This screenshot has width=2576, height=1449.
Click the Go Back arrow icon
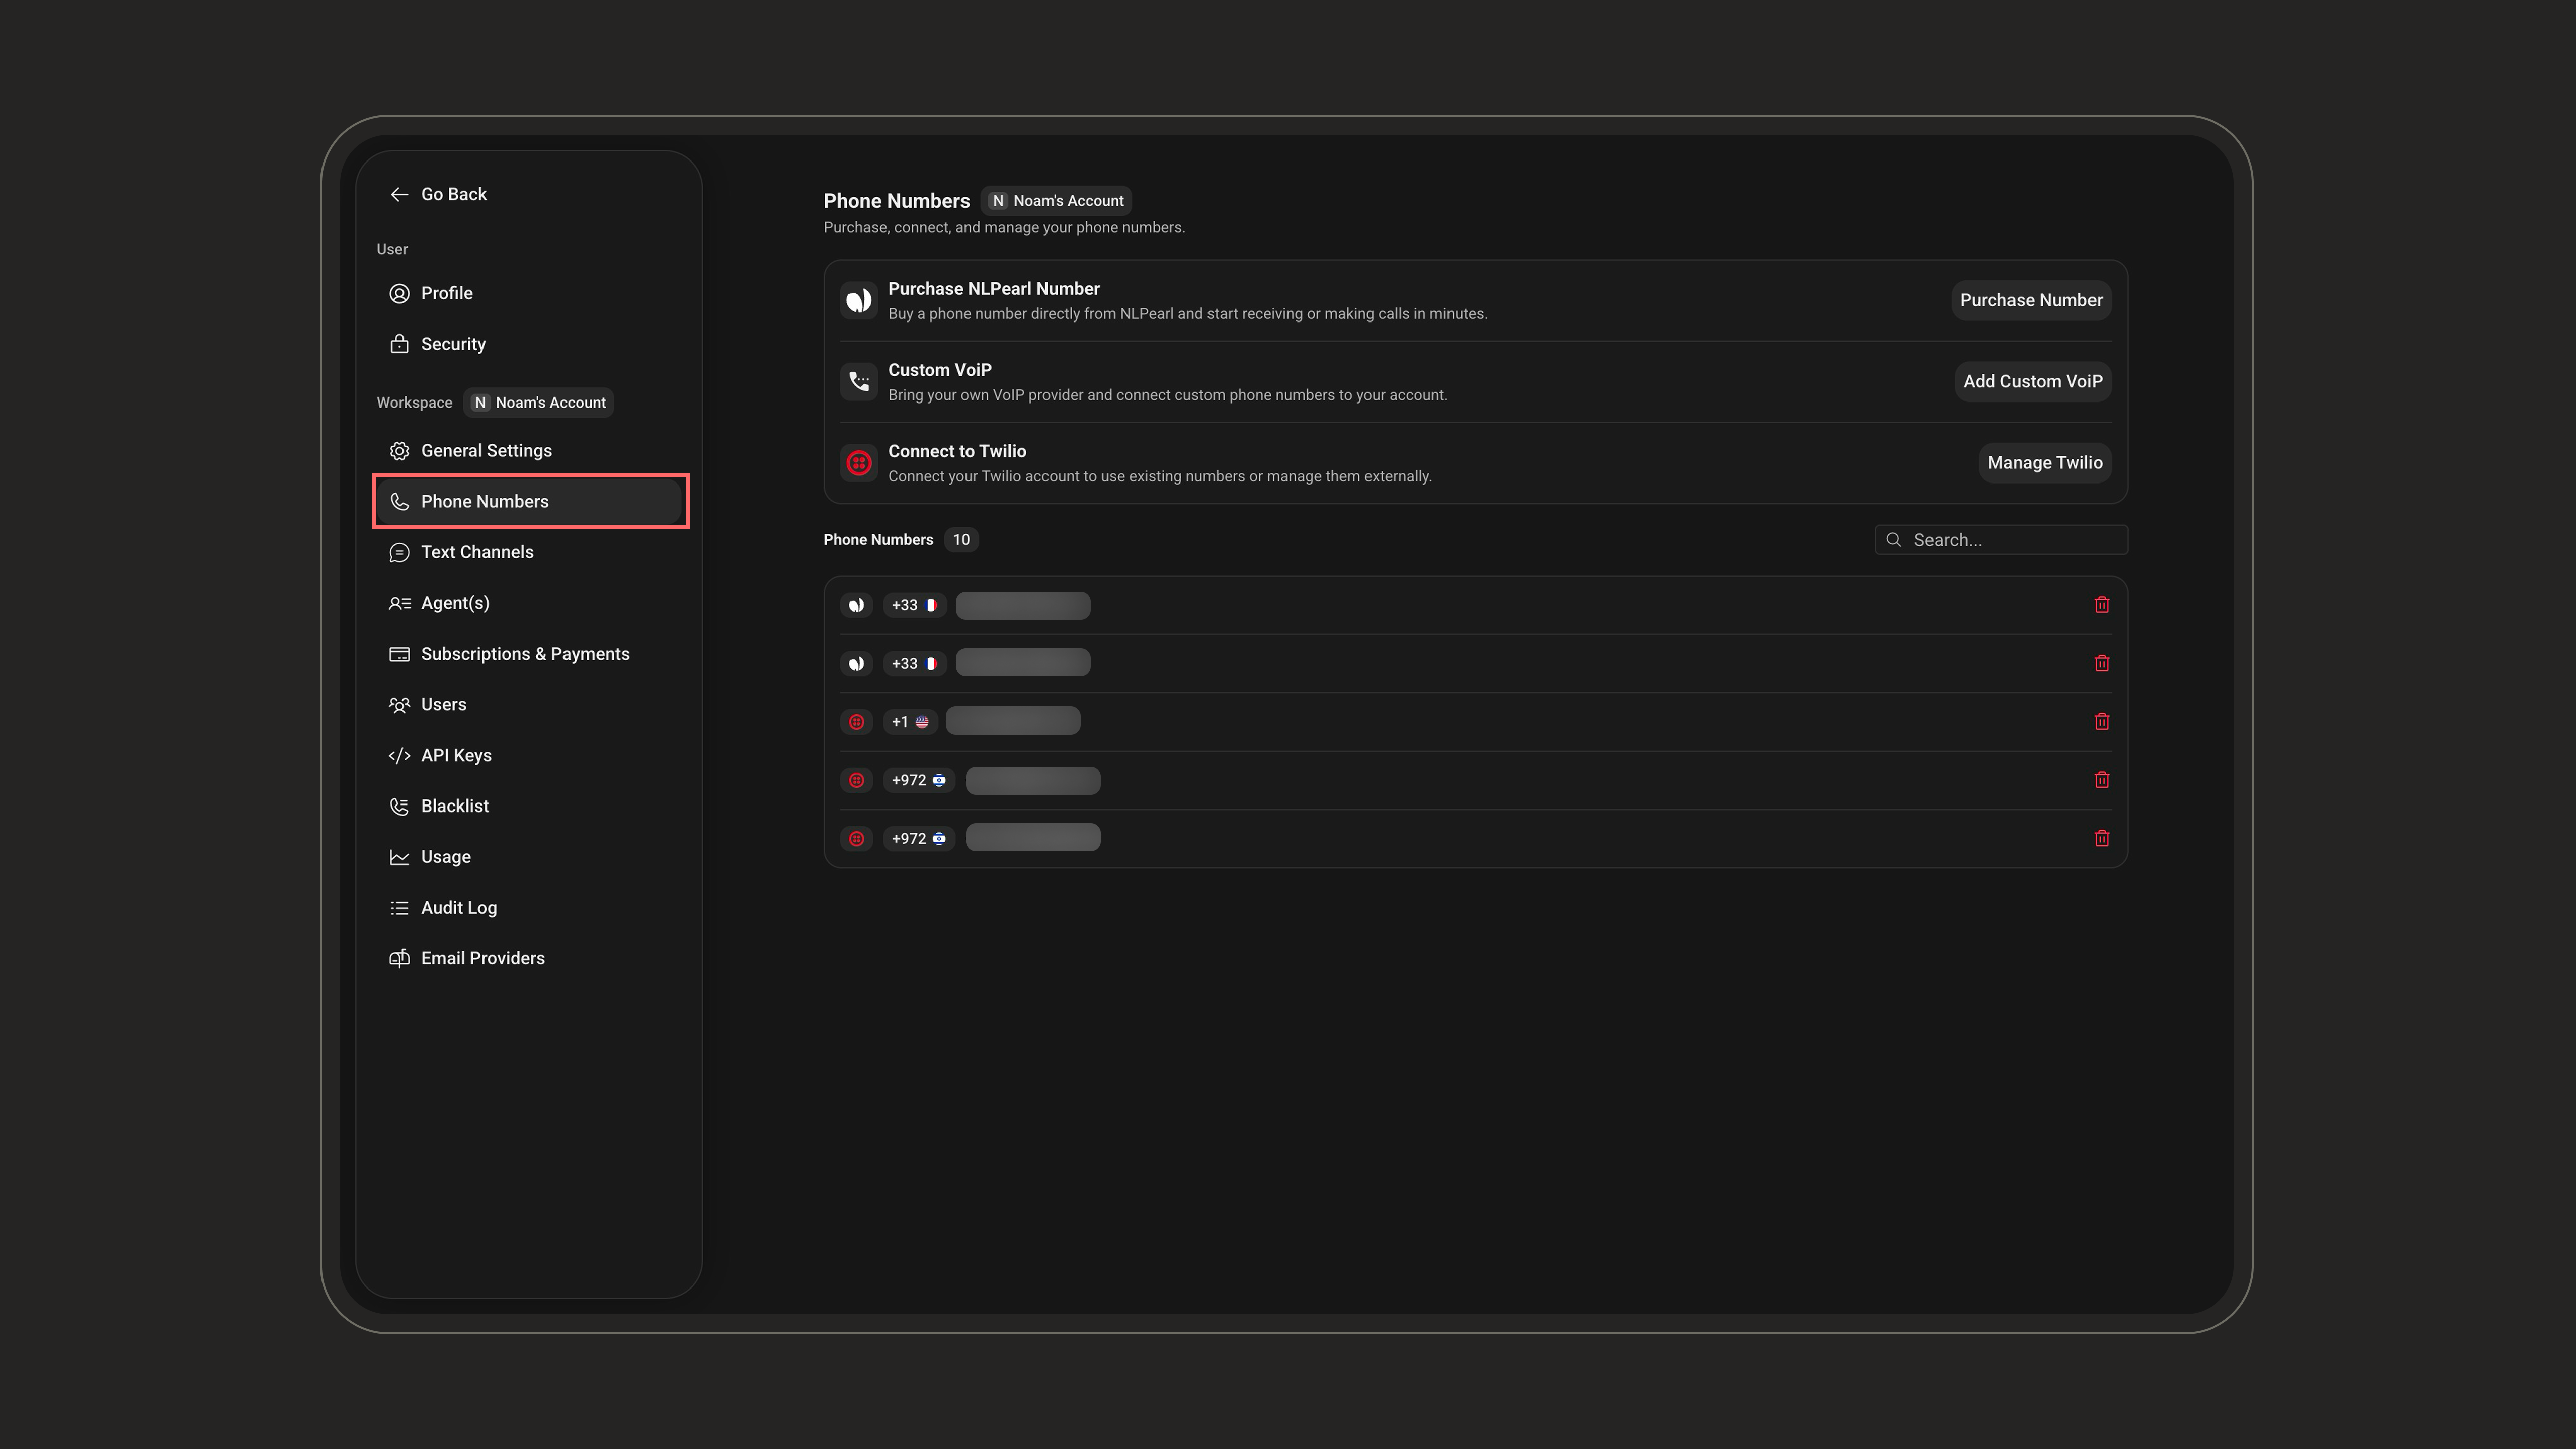[x=399, y=194]
